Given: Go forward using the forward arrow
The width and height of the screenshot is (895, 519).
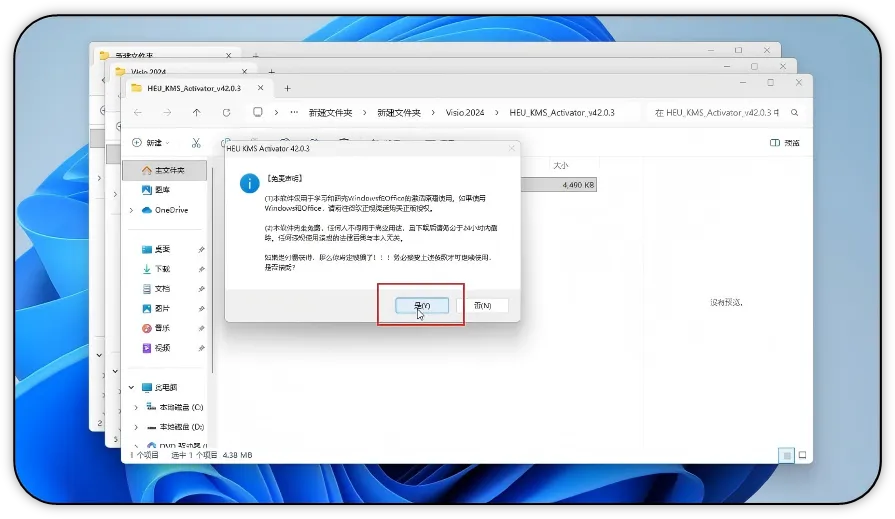Looking at the screenshot, I should click(x=167, y=112).
